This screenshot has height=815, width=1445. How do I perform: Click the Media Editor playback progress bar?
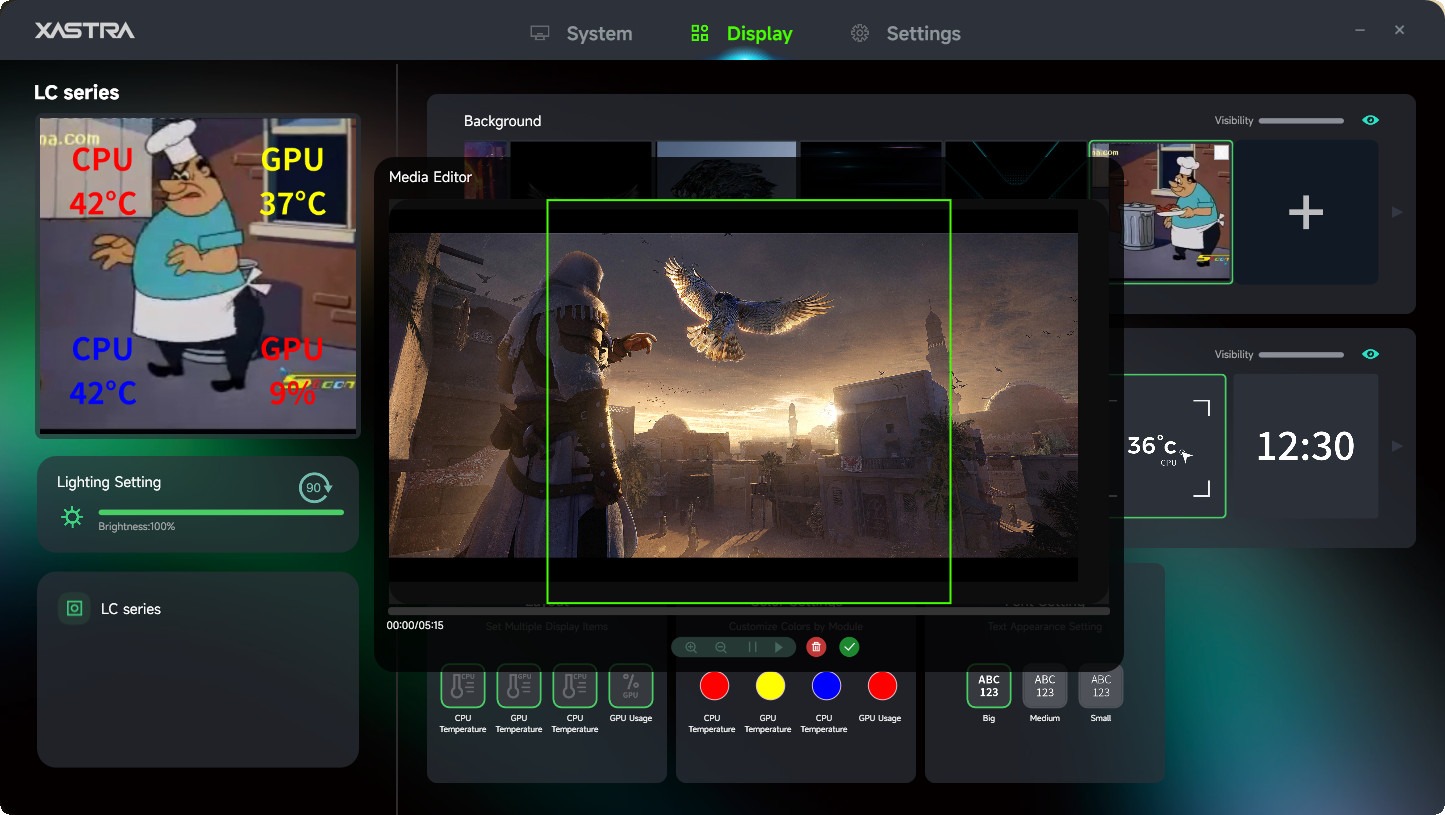tap(748, 610)
